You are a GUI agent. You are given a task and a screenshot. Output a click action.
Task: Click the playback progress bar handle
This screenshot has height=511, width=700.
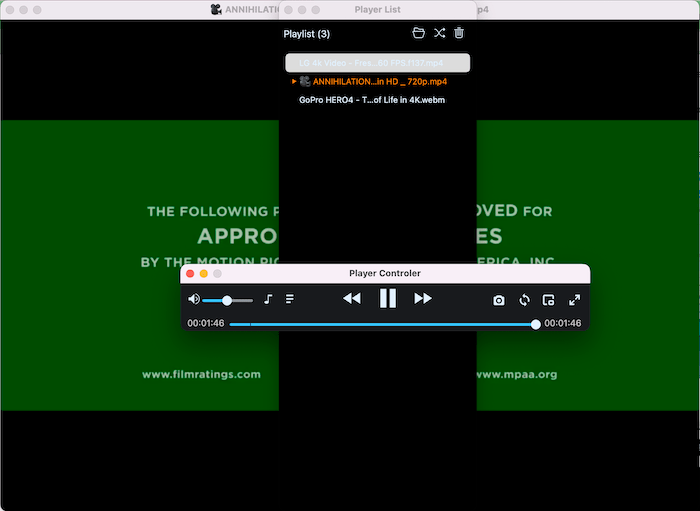tap(536, 324)
